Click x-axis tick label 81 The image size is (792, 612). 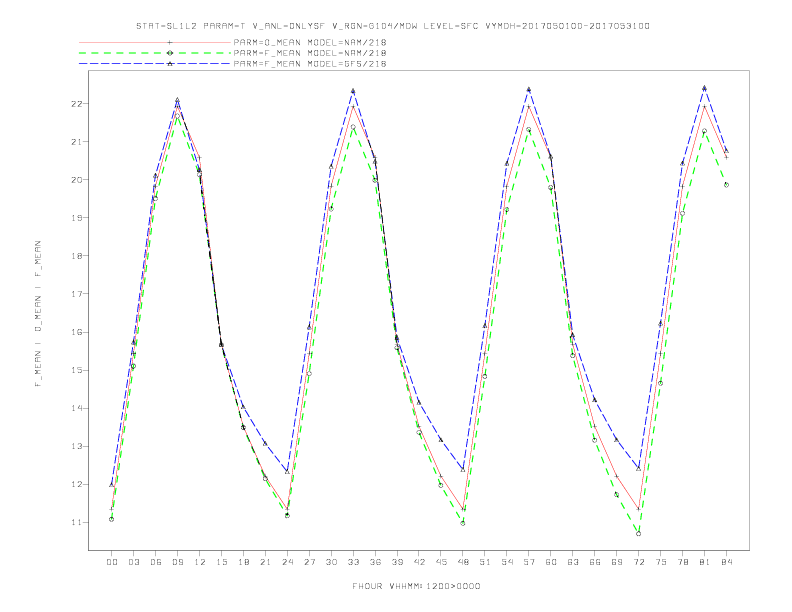coord(705,562)
